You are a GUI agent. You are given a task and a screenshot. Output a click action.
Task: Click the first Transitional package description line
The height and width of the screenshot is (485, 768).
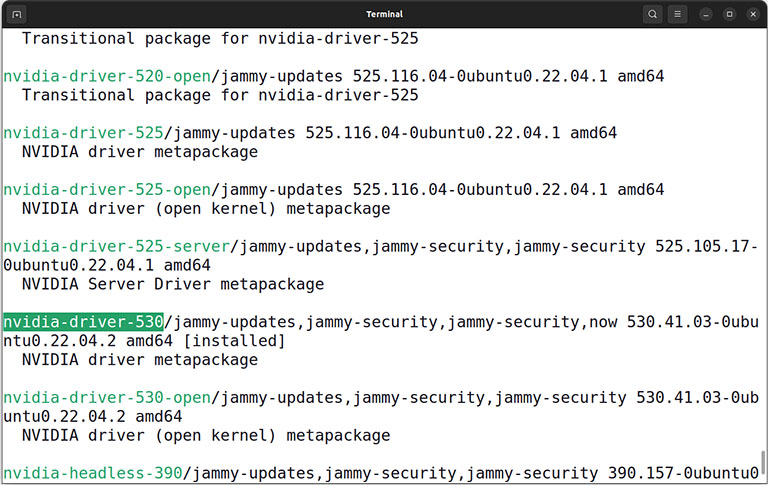point(220,38)
